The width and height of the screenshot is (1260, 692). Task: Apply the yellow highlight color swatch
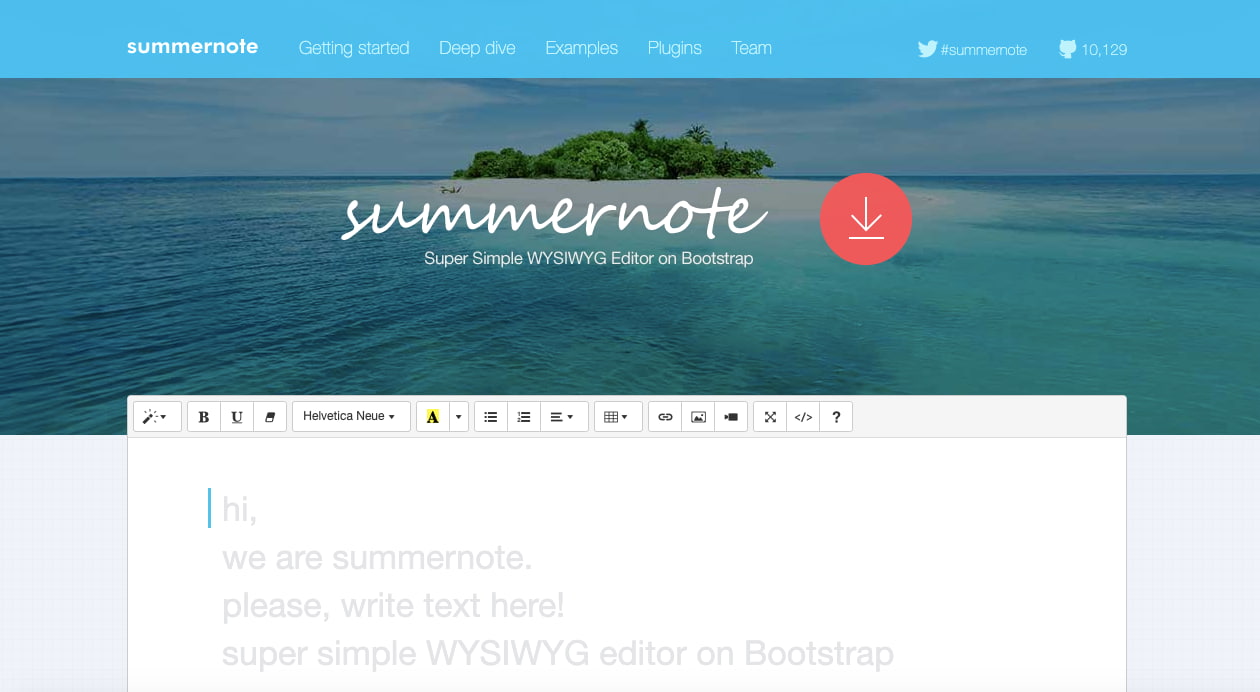433,417
